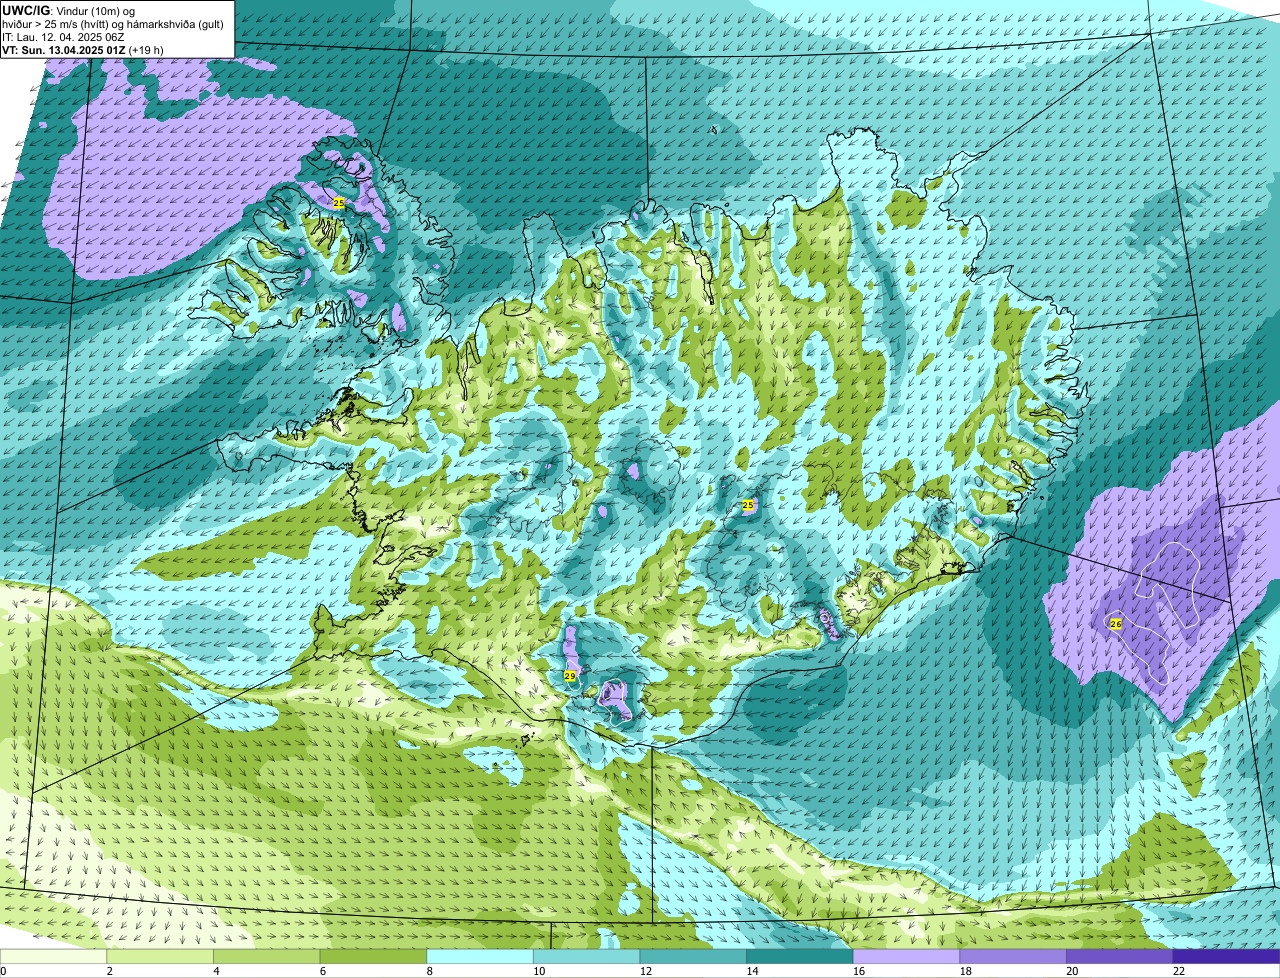
Task: Pick the 8–10 m/s light cyan legend swatch
Action: pos(480,957)
